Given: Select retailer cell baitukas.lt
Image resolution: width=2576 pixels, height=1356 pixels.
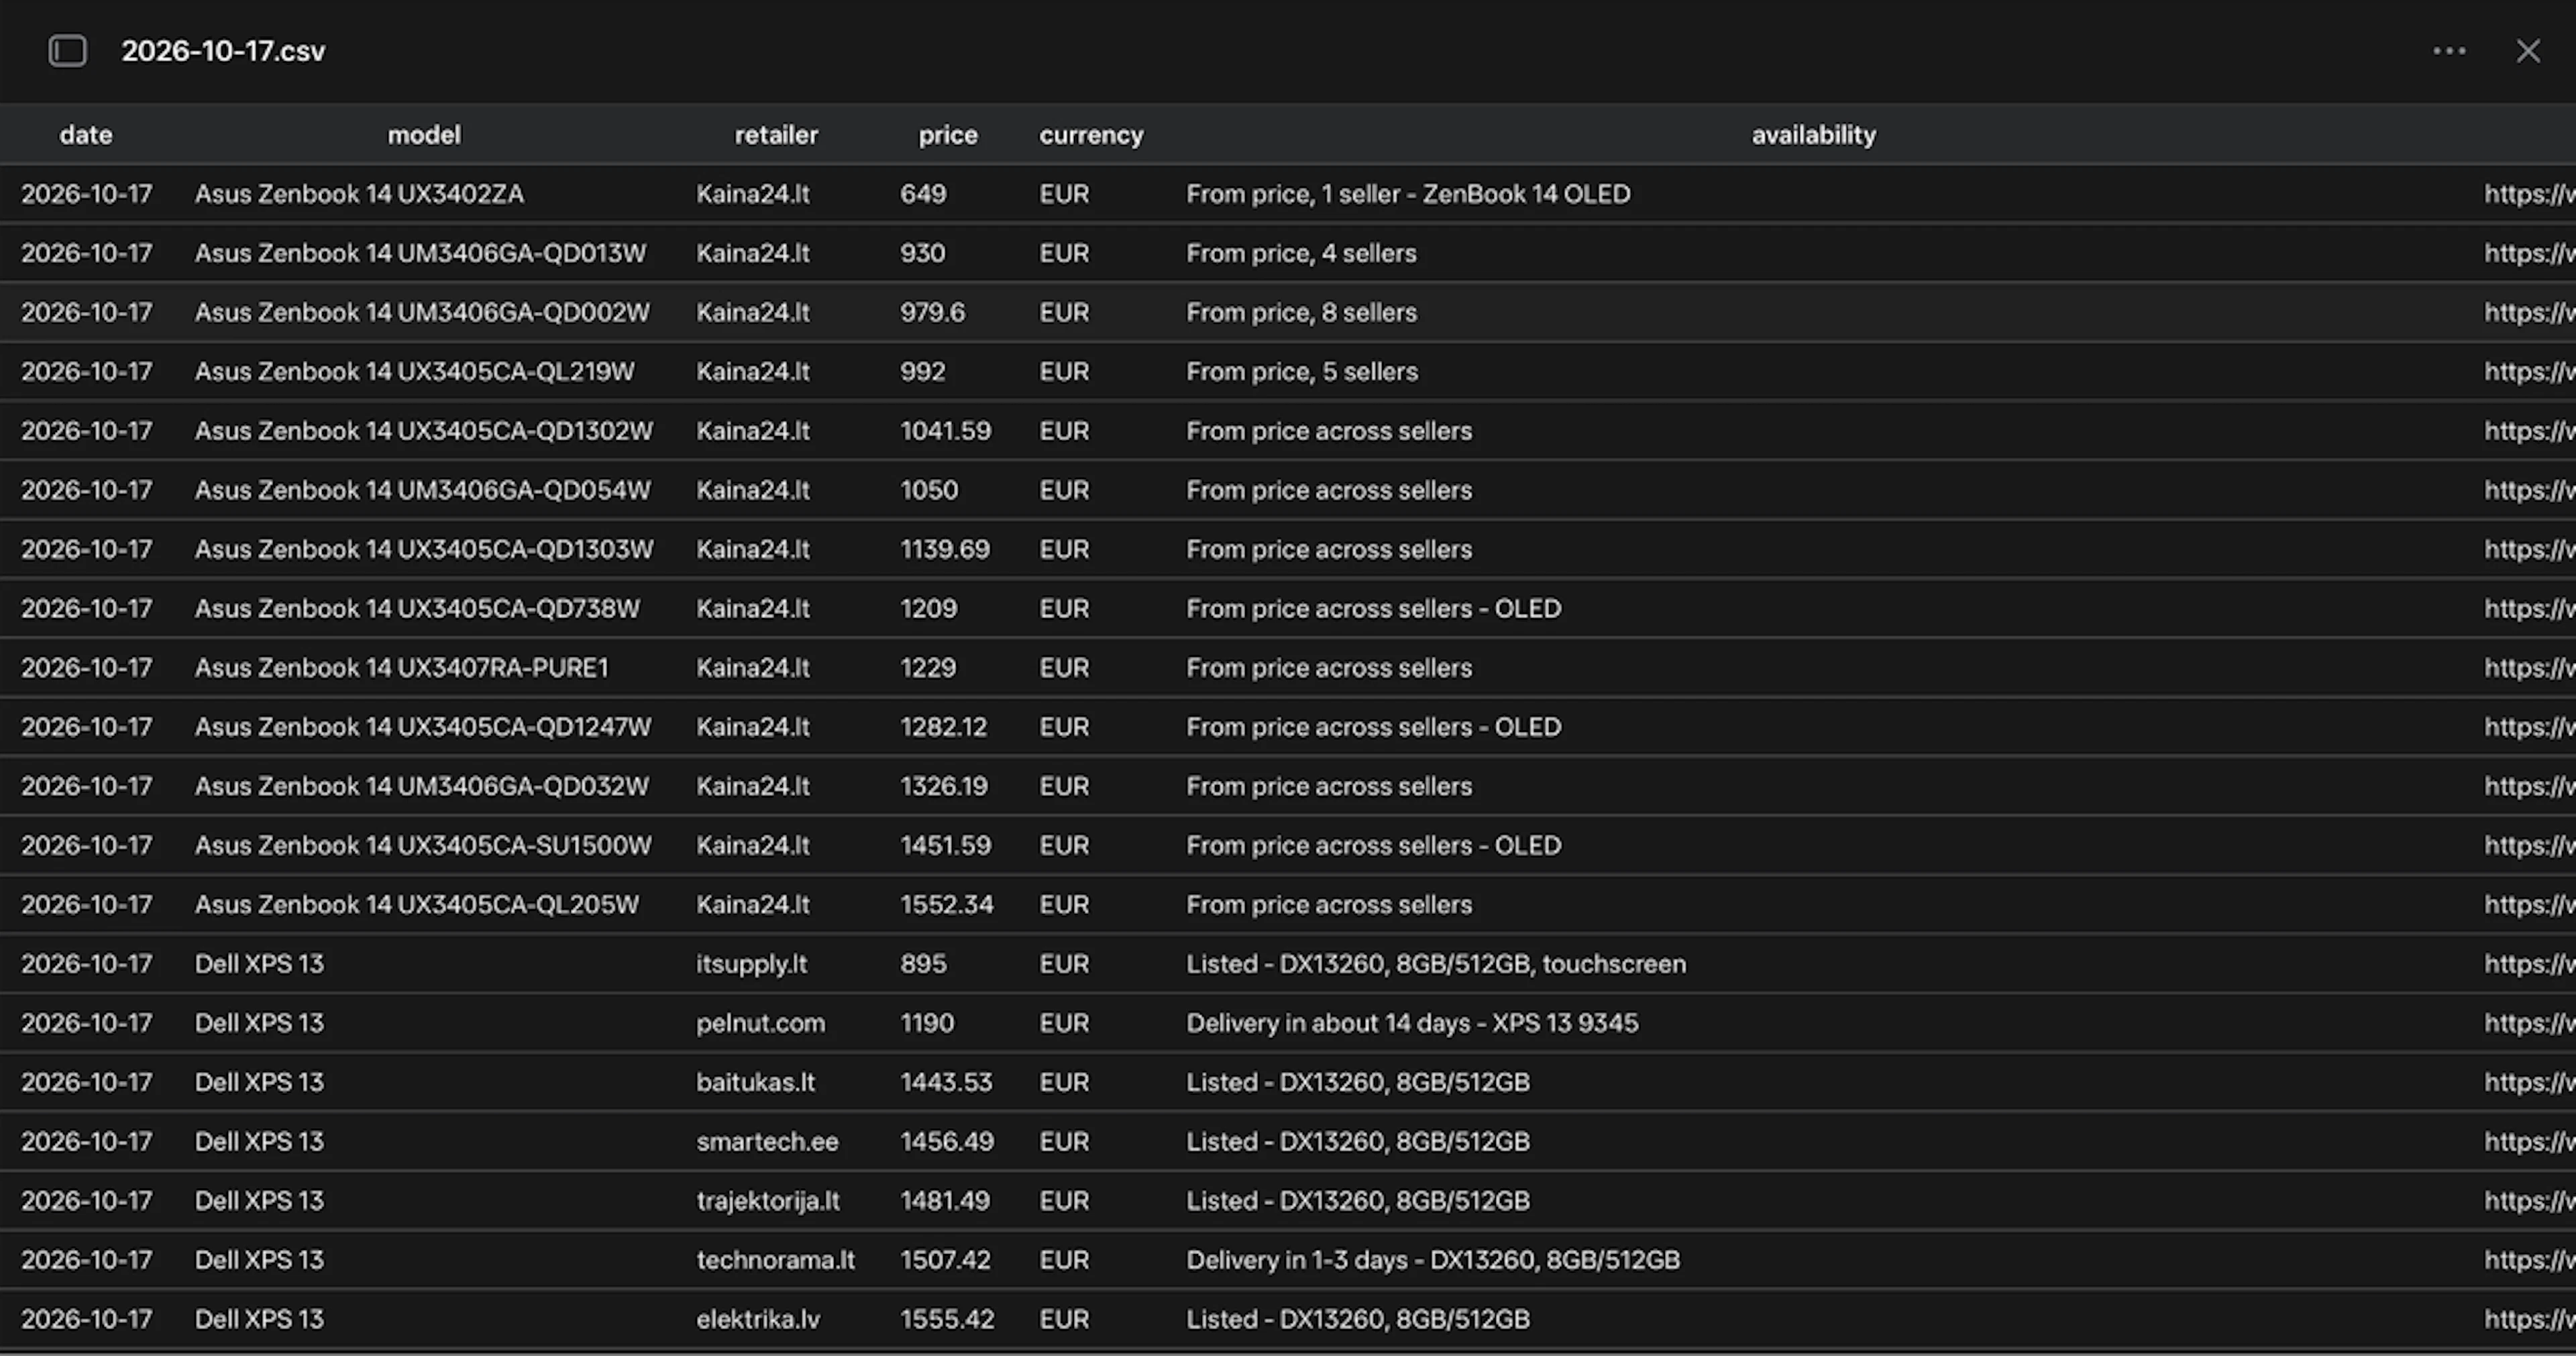Looking at the screenshot, I should click(755, 1082).
